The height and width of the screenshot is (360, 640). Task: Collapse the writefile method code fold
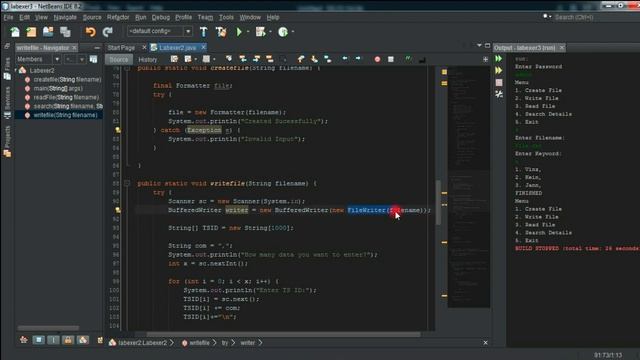pyautogui.click(x=127, y=184)
